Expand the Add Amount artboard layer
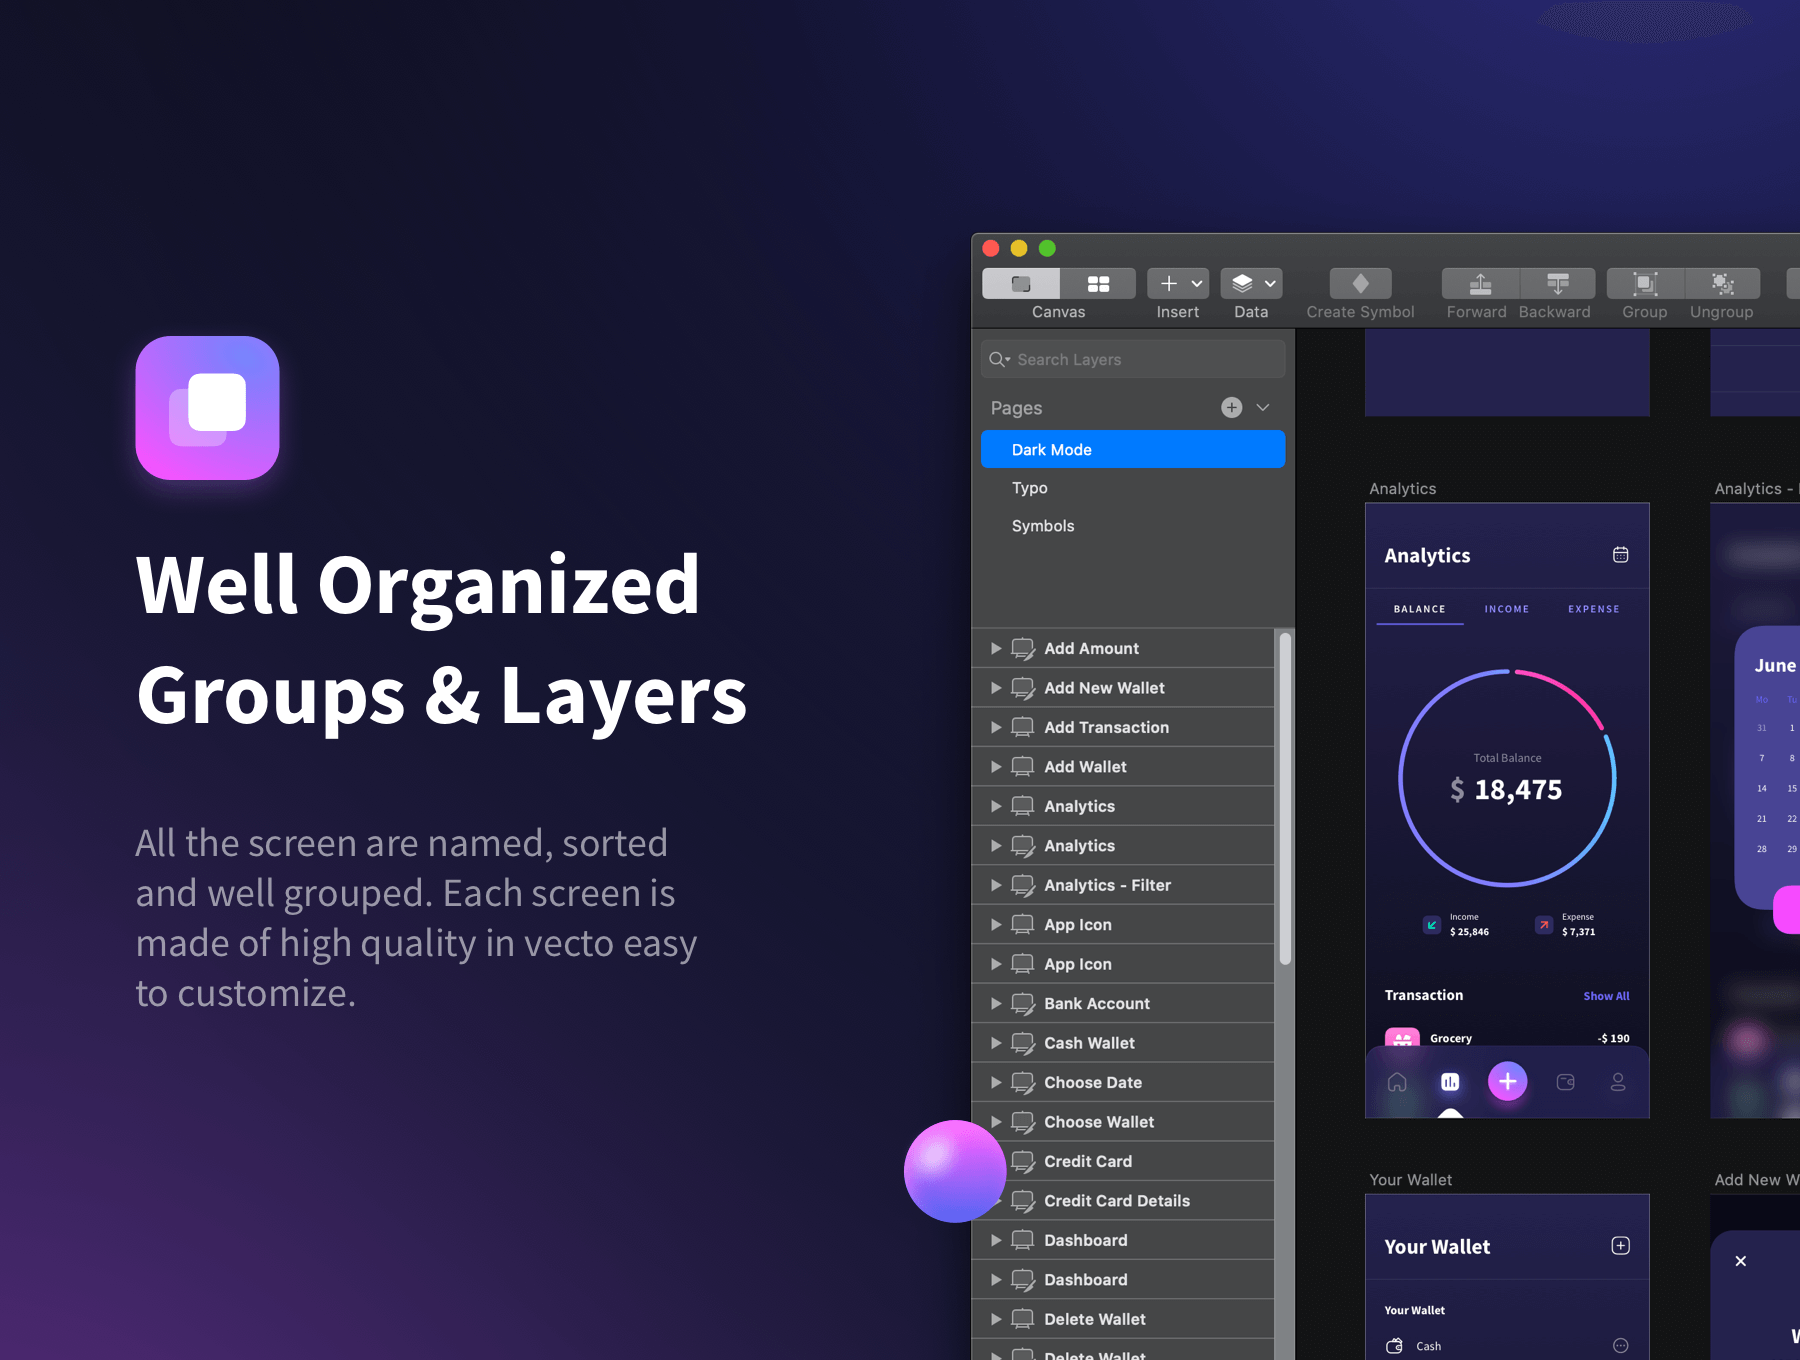The height and width of the screenshot is (1360, 1800). click(996, 648)
